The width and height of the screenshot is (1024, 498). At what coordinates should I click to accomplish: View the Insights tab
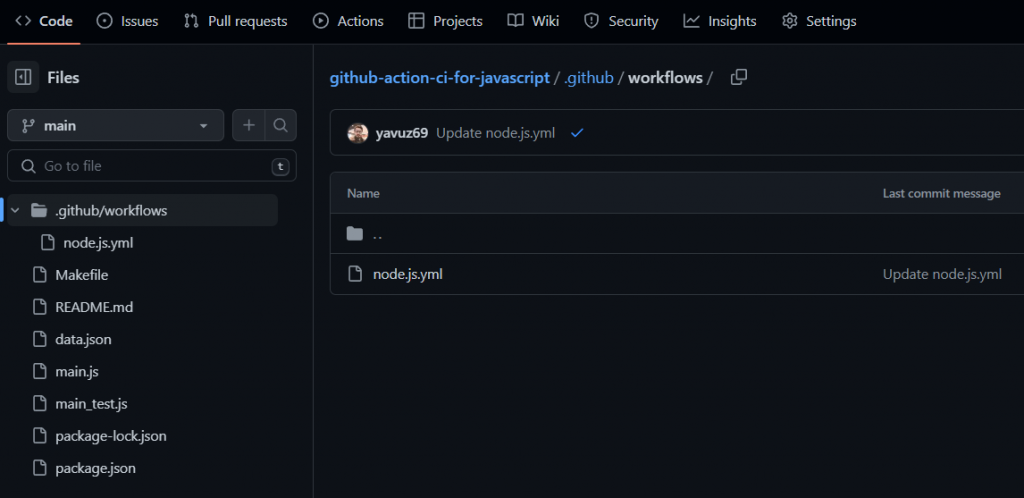click(720, 21)
